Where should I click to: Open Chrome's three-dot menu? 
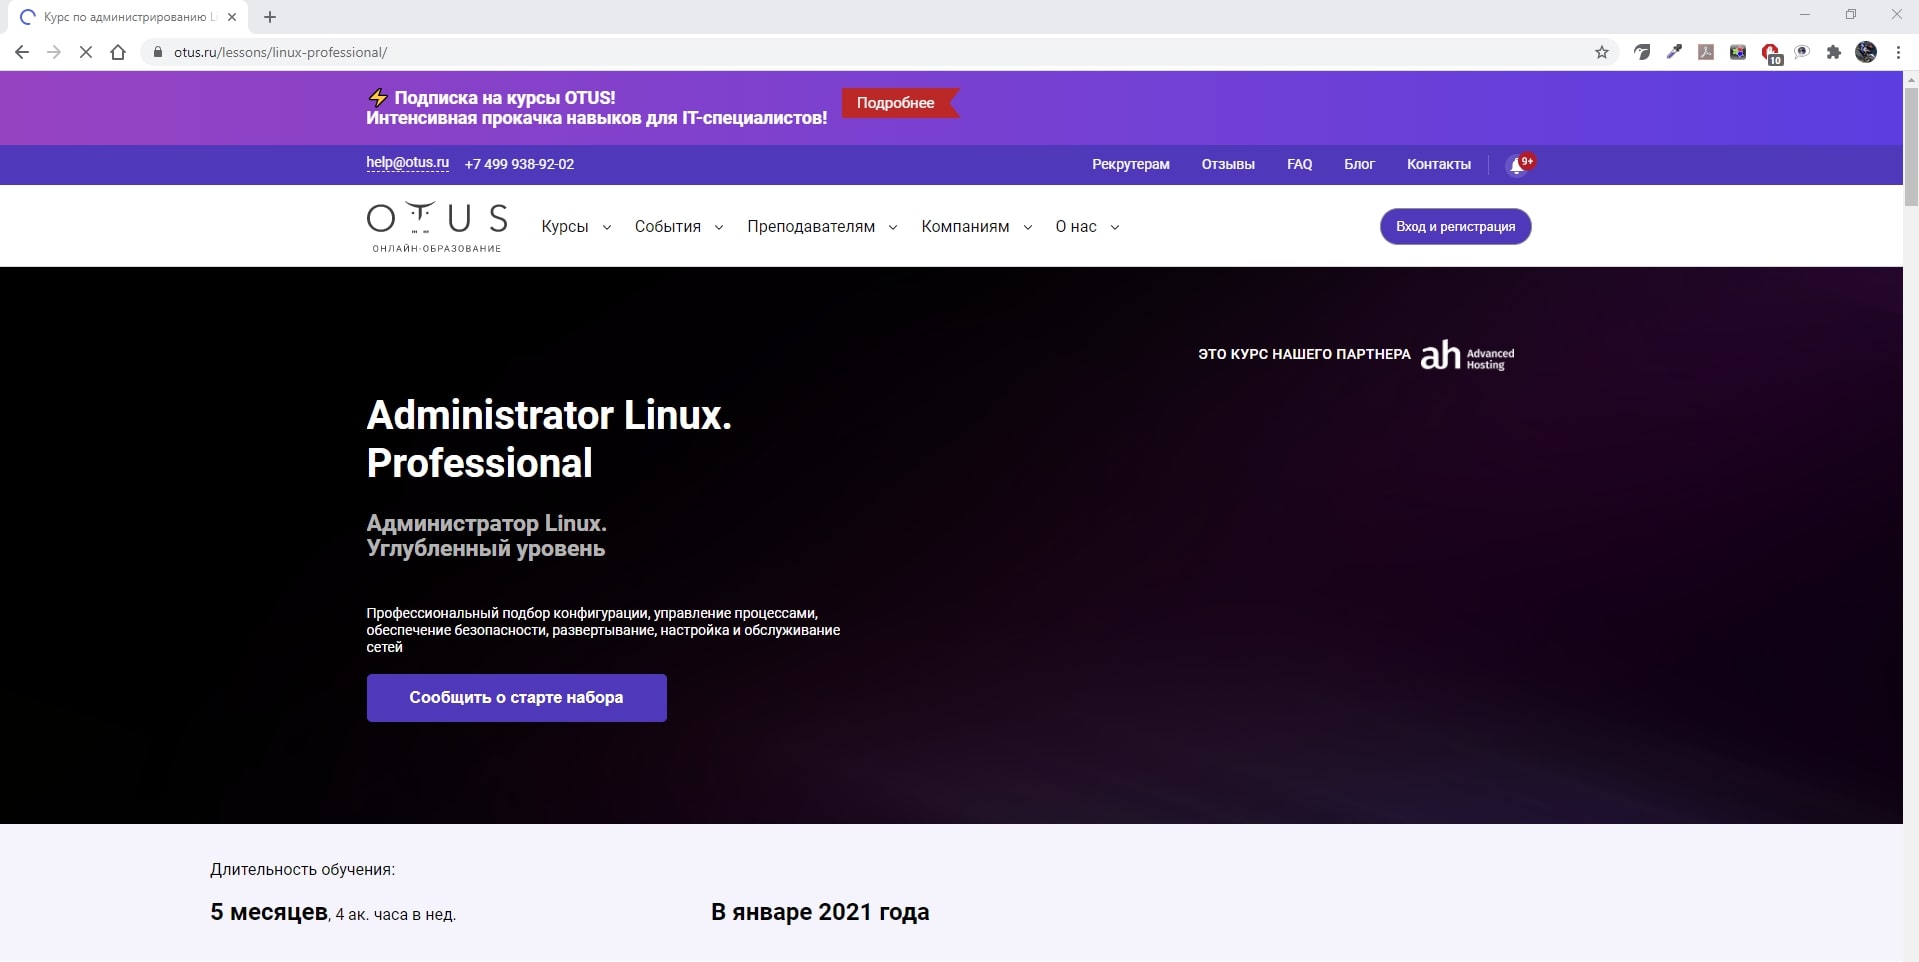pyautogui.click(x=1898, y=52)
